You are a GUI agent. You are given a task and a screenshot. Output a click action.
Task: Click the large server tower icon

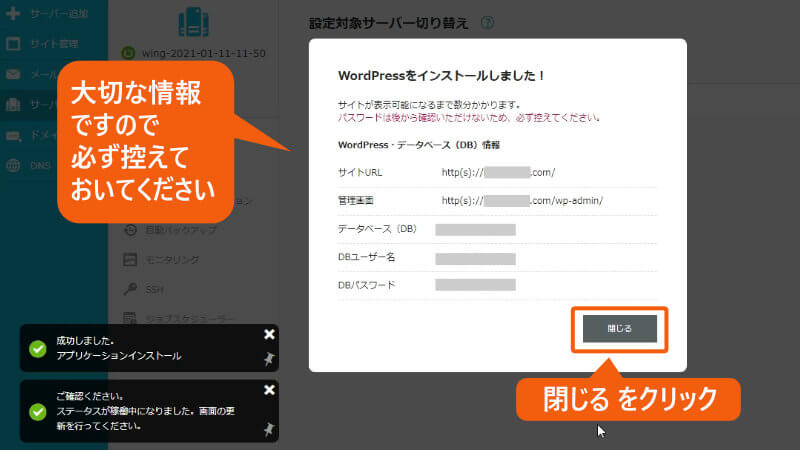pyautogui.click(x=193, y=21)
